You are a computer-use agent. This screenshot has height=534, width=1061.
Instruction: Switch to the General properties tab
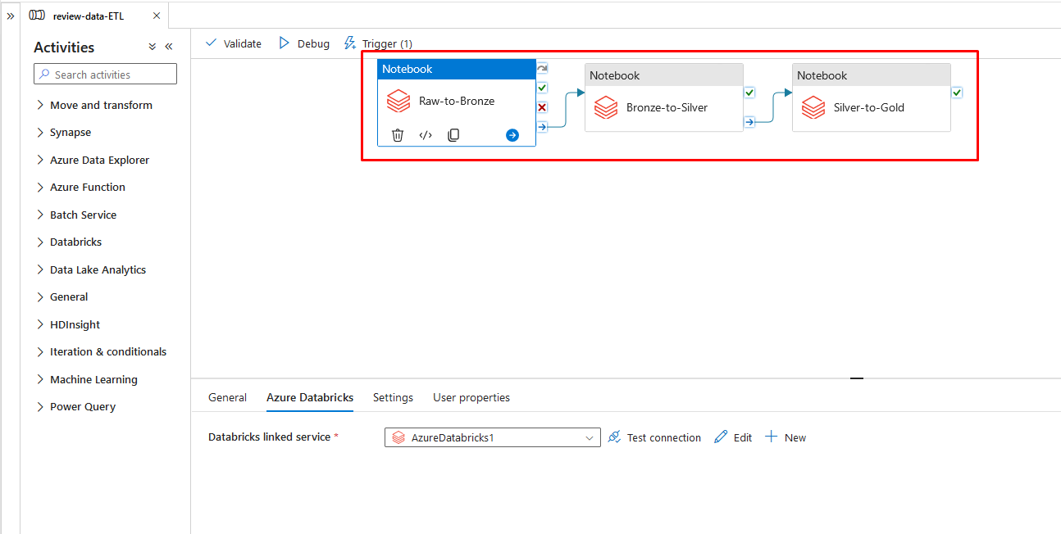[x=227, y=397]
